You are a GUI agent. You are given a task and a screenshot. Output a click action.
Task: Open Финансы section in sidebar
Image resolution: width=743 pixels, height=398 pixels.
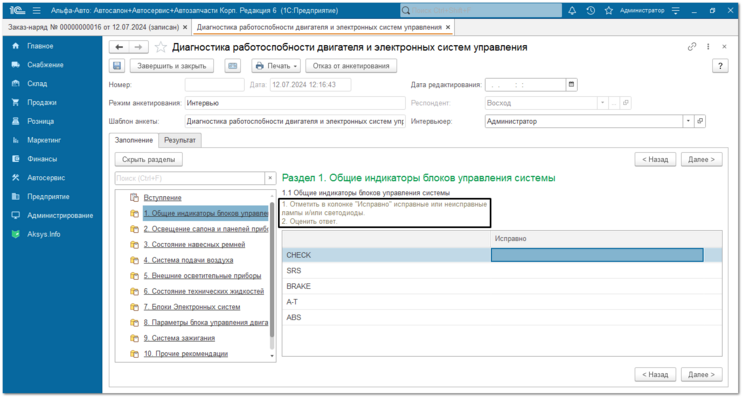tap(42, 159)
